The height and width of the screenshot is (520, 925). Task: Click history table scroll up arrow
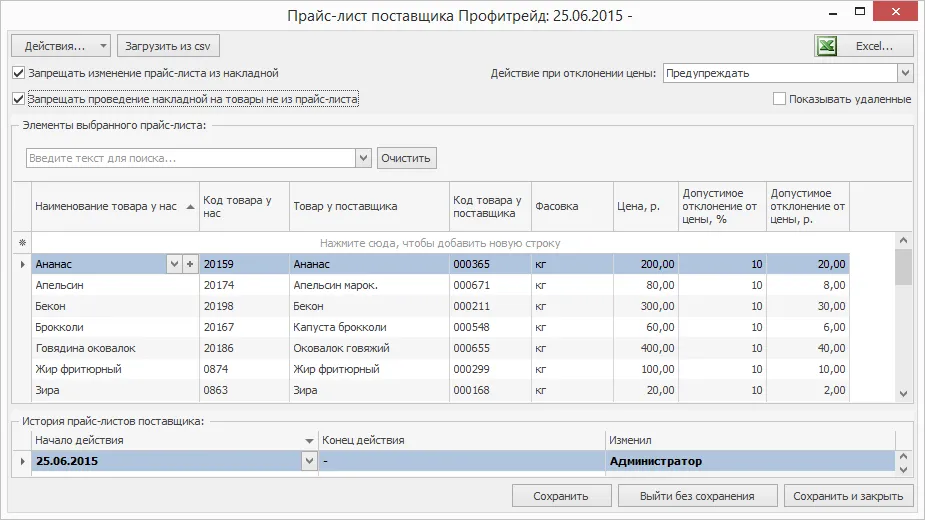(903, 456)
